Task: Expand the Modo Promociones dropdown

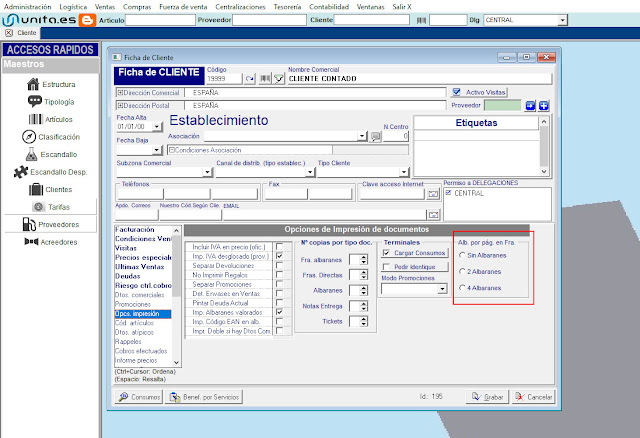Action: [x=442, y=289]
